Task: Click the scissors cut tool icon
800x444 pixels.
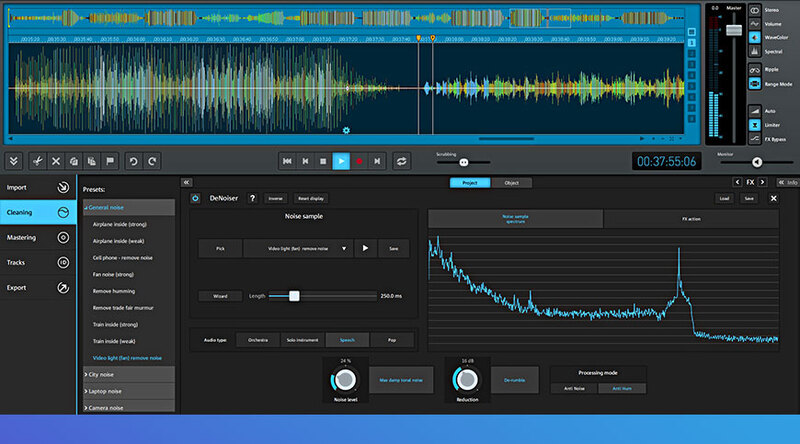Action: [36, 160]
